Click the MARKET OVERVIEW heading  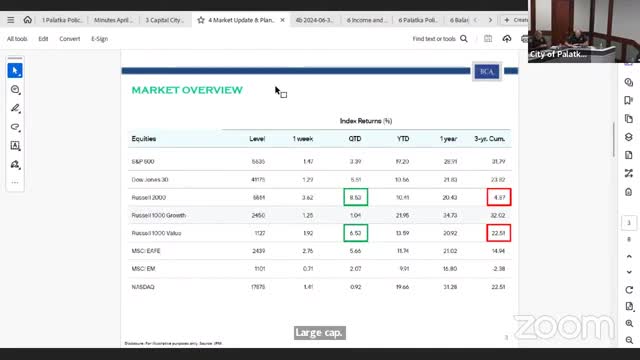[x=187, y=90]
